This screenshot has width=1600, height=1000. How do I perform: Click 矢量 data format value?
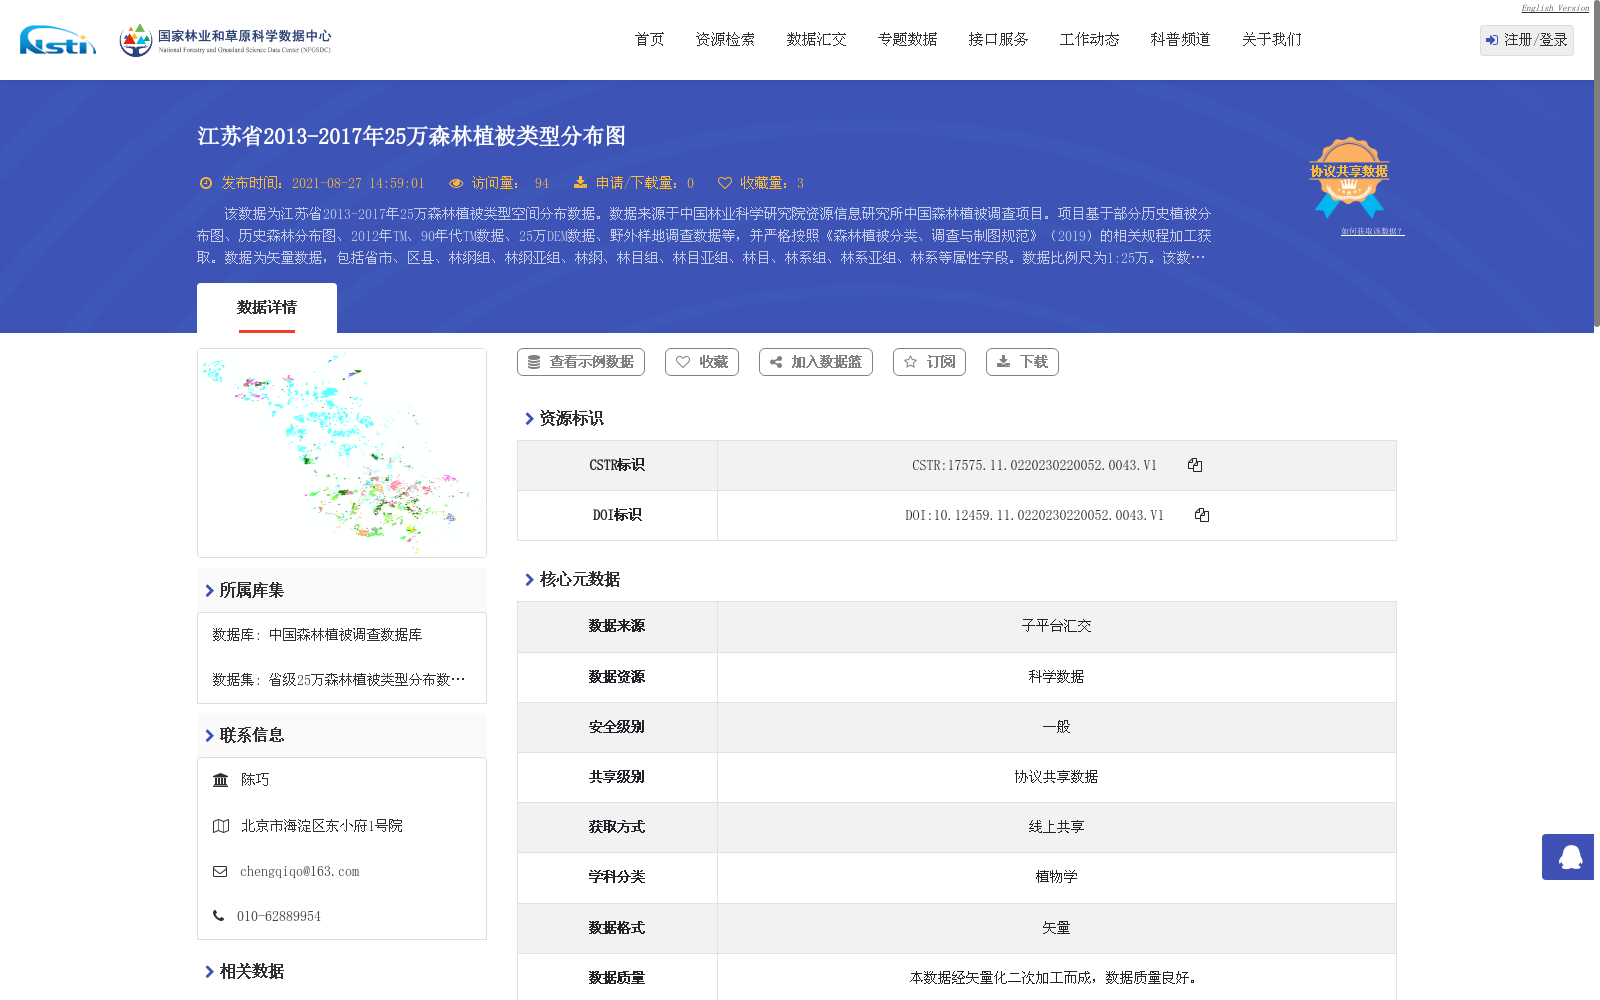[1056, 928]
